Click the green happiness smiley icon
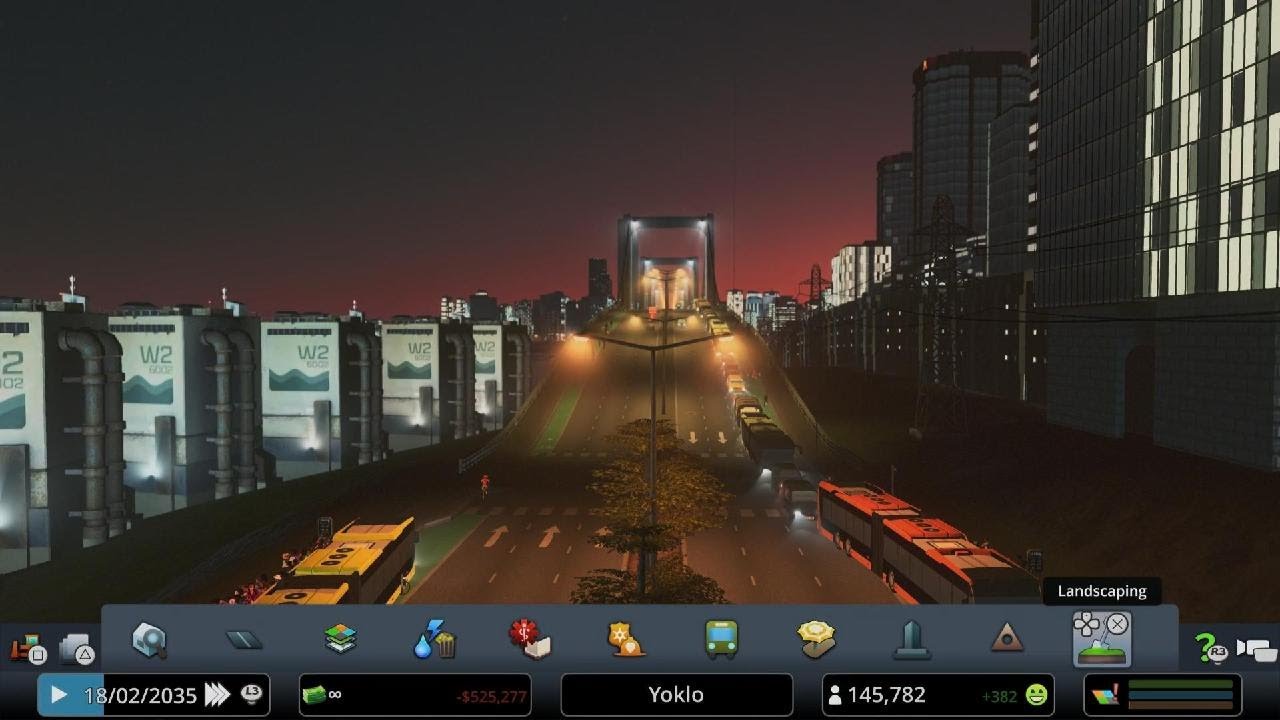The height and width of the screenshot is (720, 1280). point(1036,695)
